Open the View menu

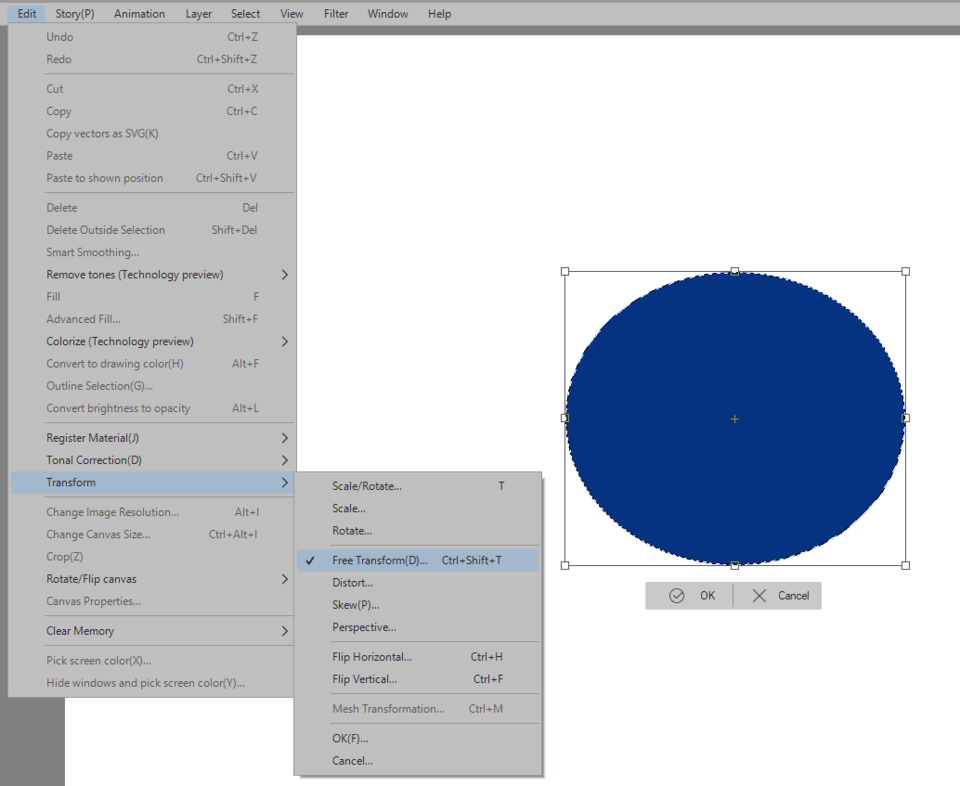tap(291, 13)
